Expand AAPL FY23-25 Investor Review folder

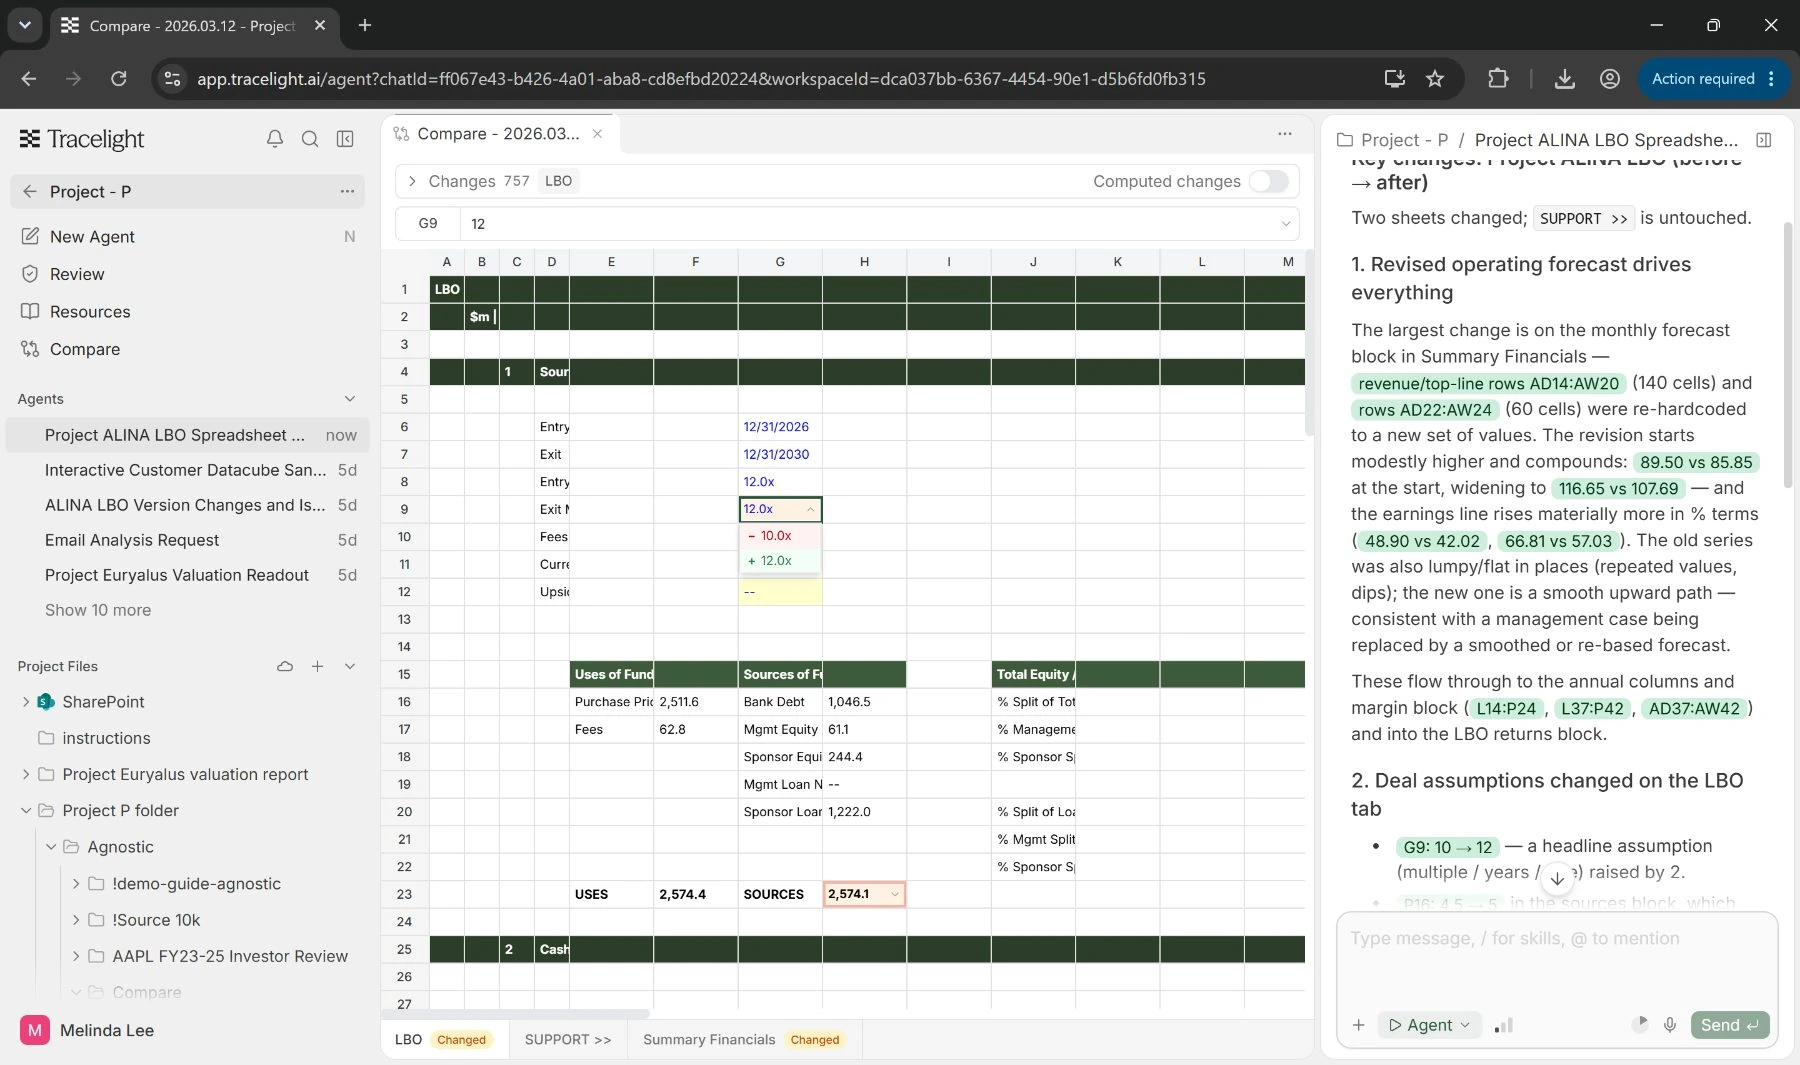76,956
